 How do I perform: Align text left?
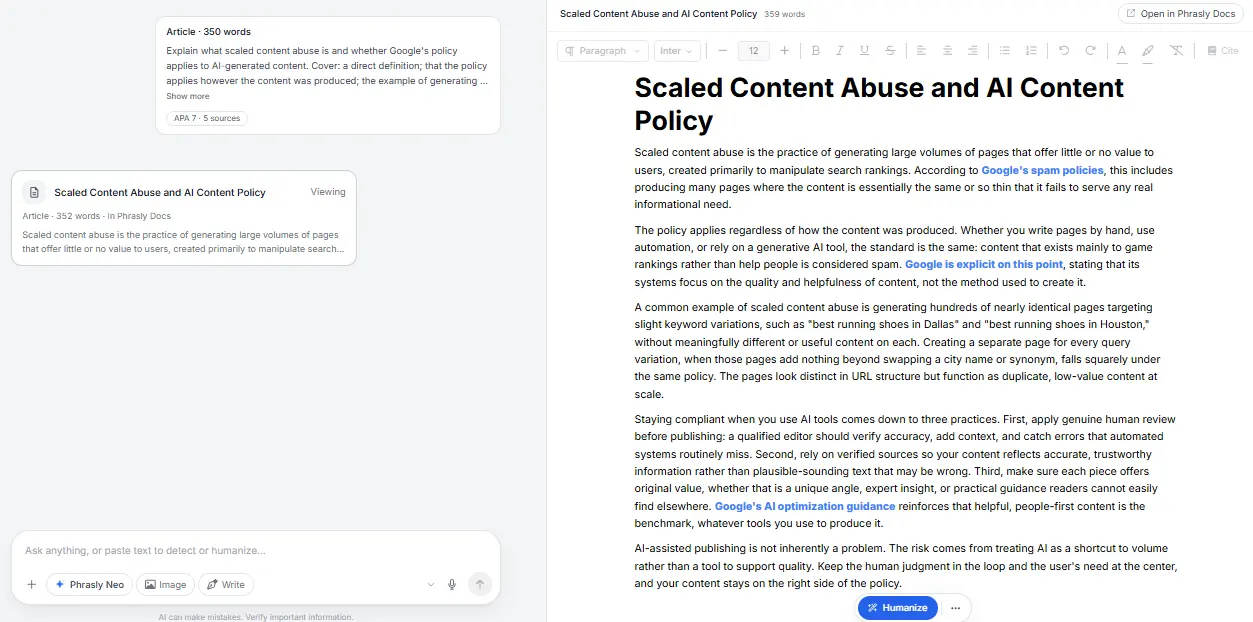point(921,51)
